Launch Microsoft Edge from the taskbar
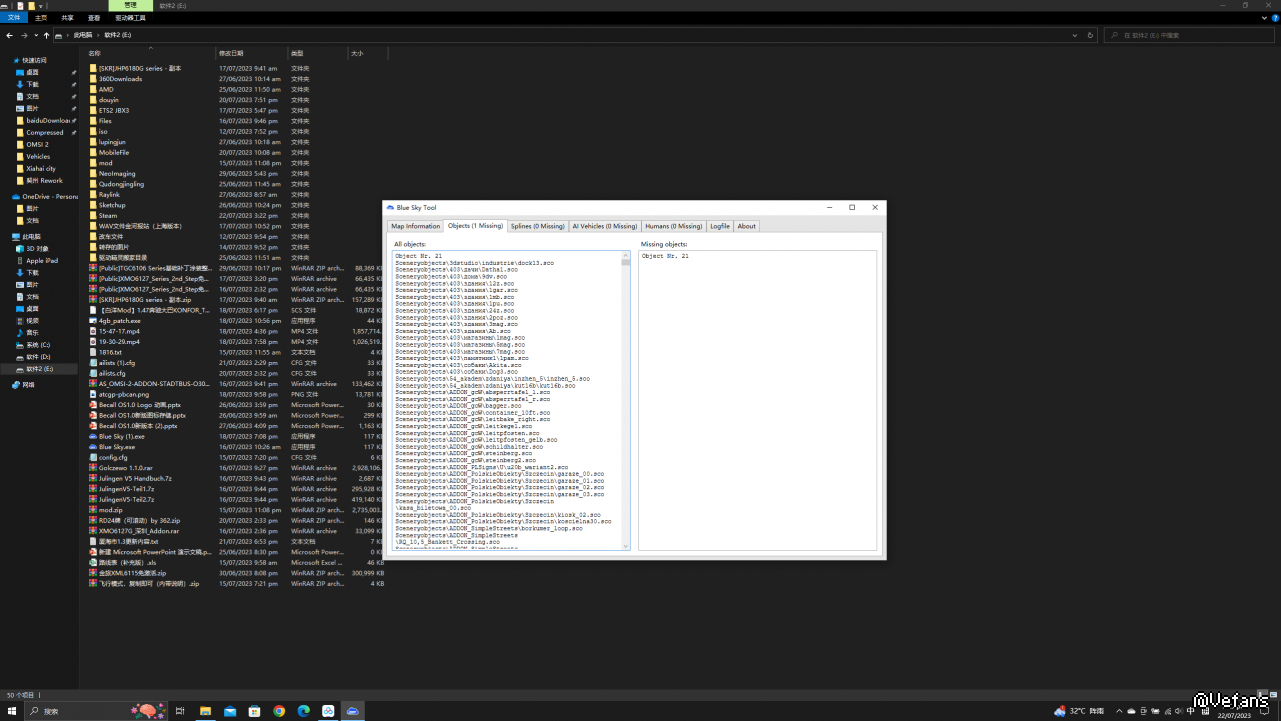This screenshot has height=721, width=1281. click(303, 711)
